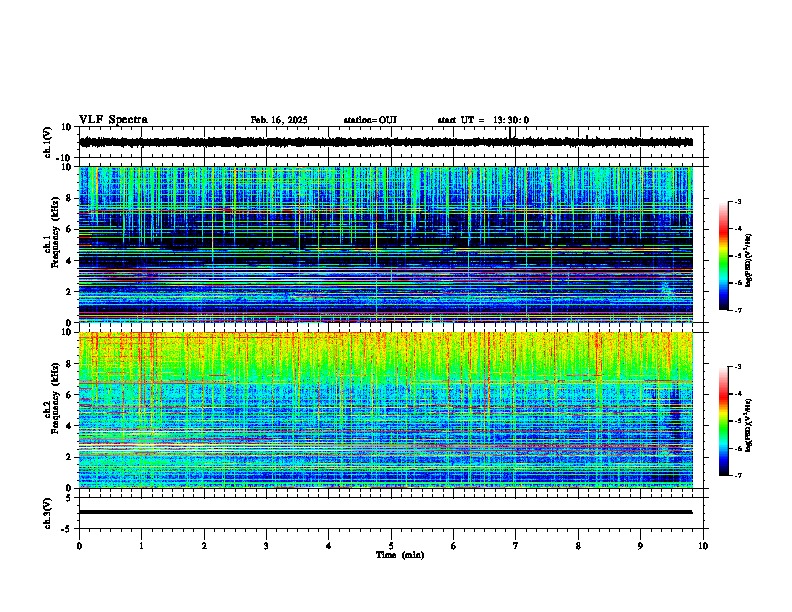Click inside the ch.1 frequency spectrogram

[x=386, y=244]
